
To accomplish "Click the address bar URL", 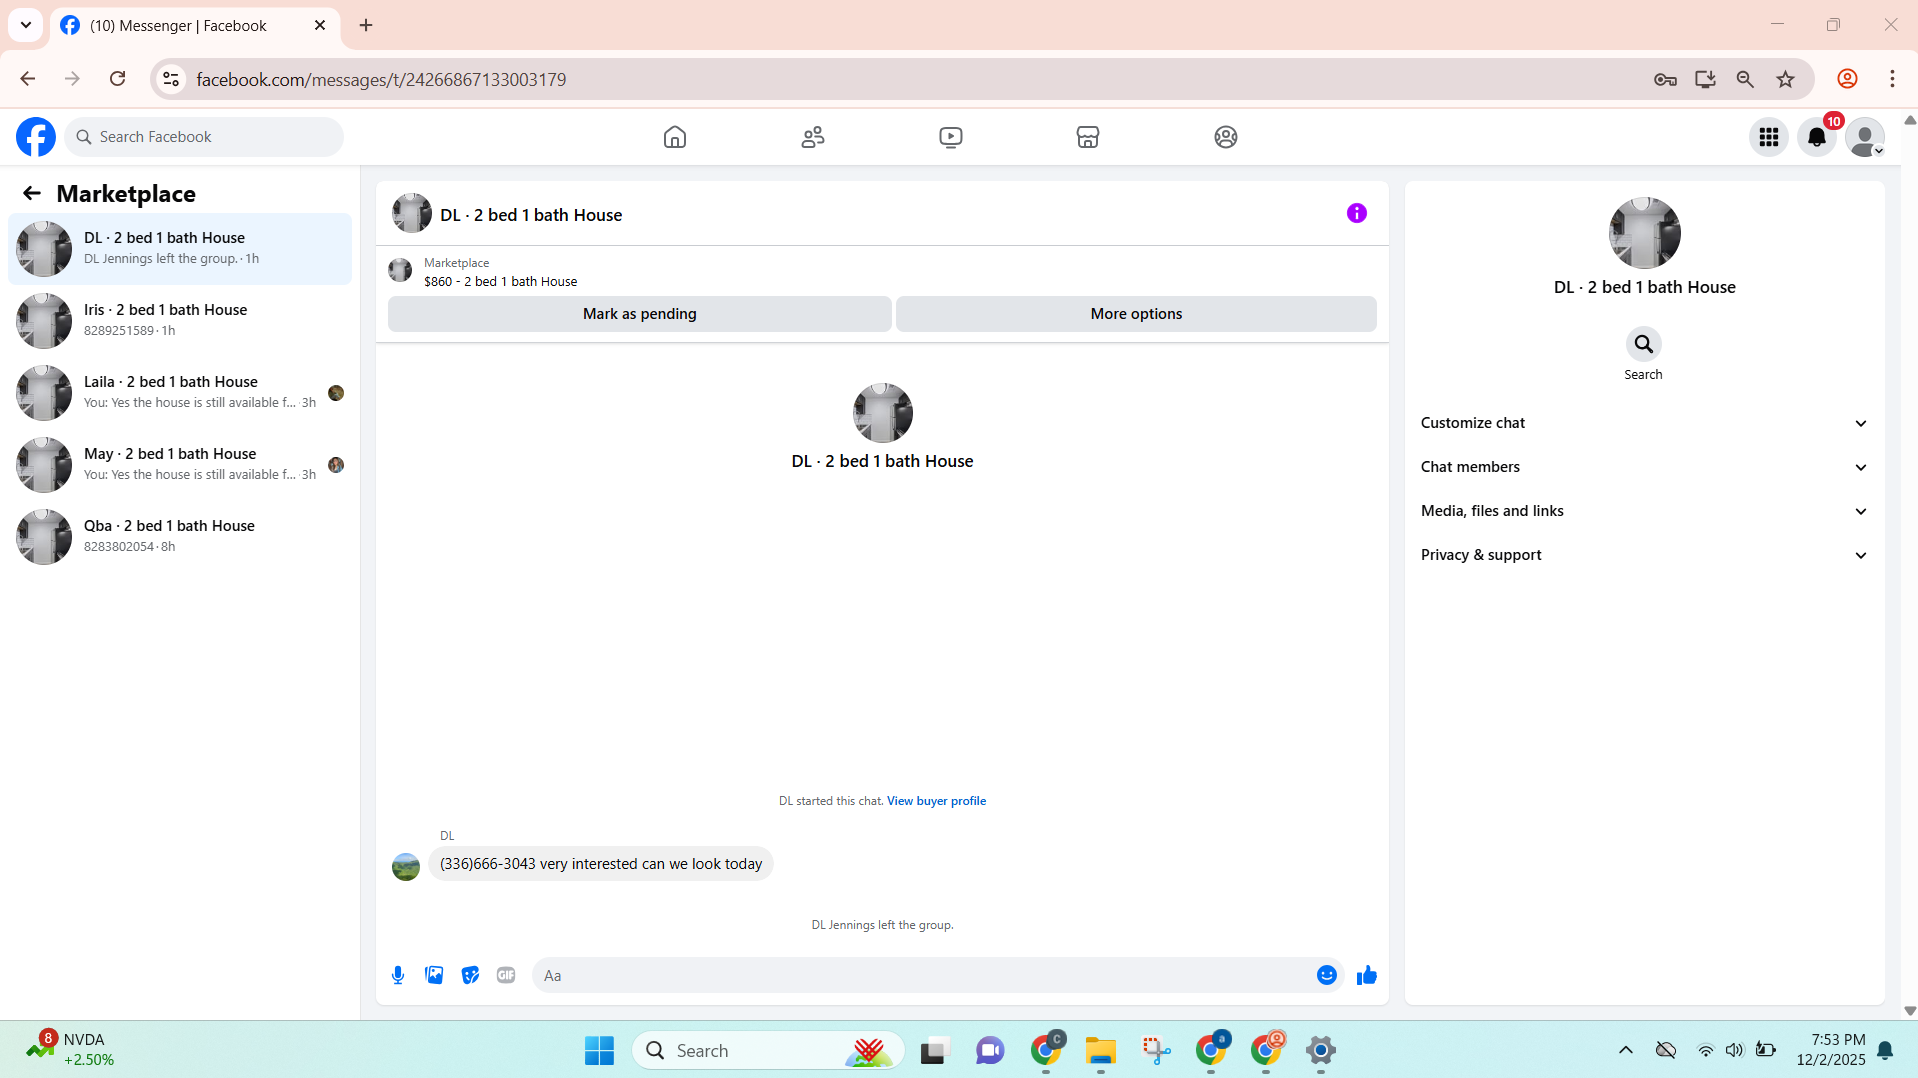I will (x=381, y=79).
